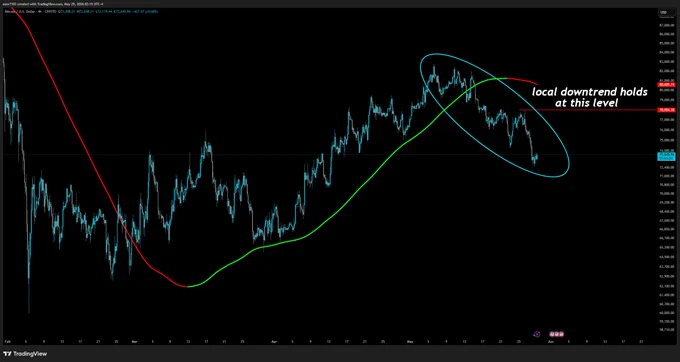The width and height of the screenshot is (680, 362).
Task: Click the 'Jun' label on the time axis
Action: tap(551, 342)
